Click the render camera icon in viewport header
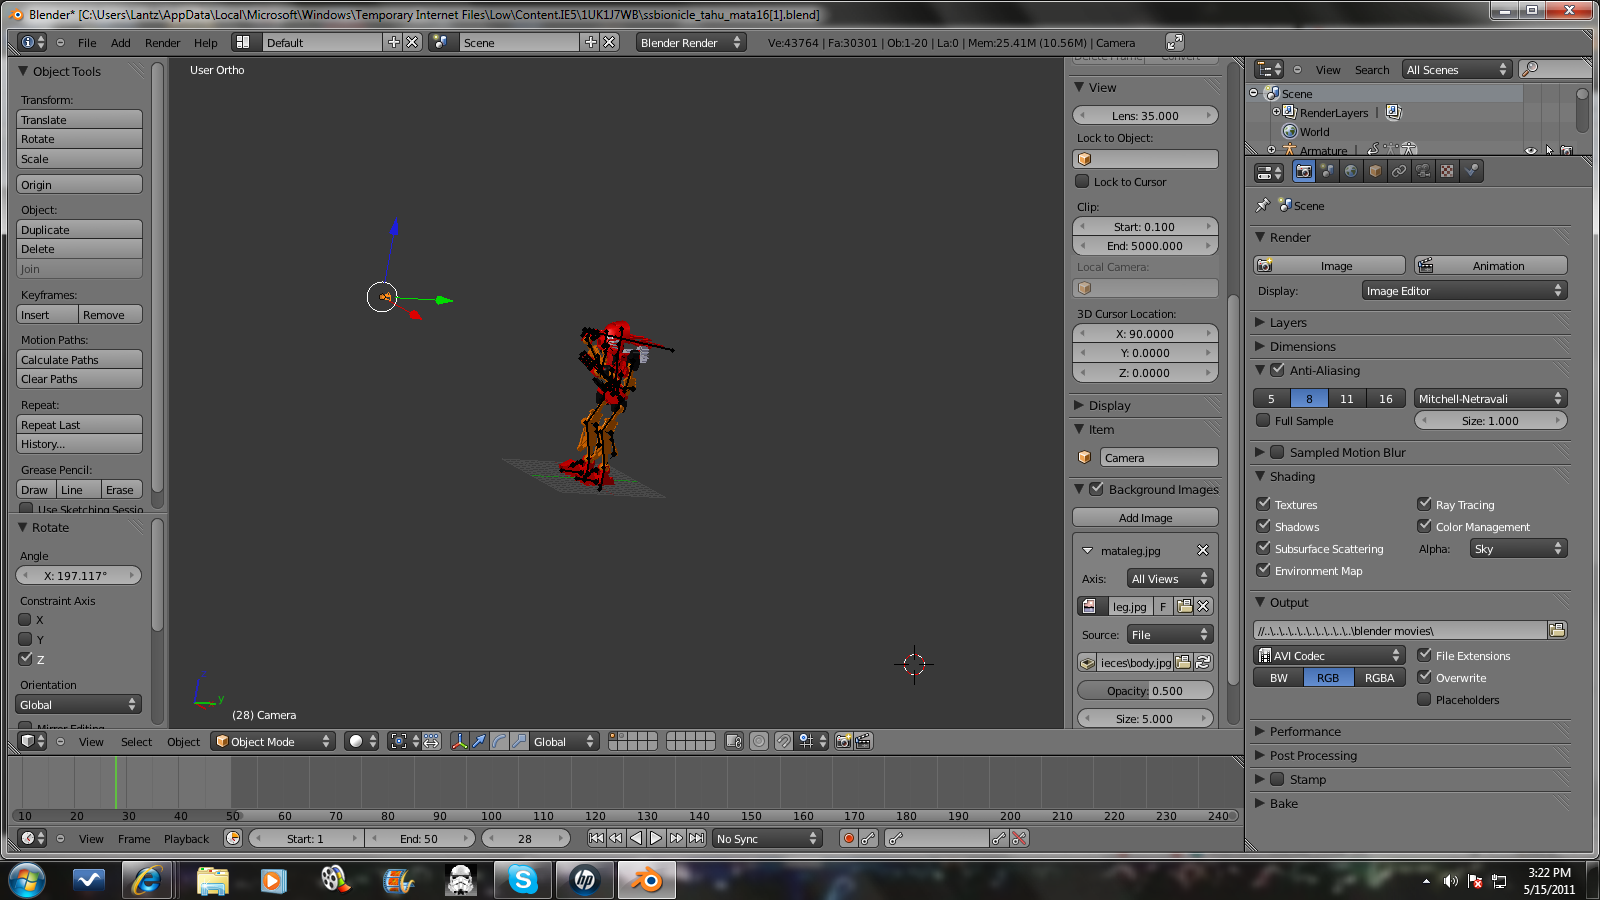Screen dimensions: 1600x900 point(843,741)
